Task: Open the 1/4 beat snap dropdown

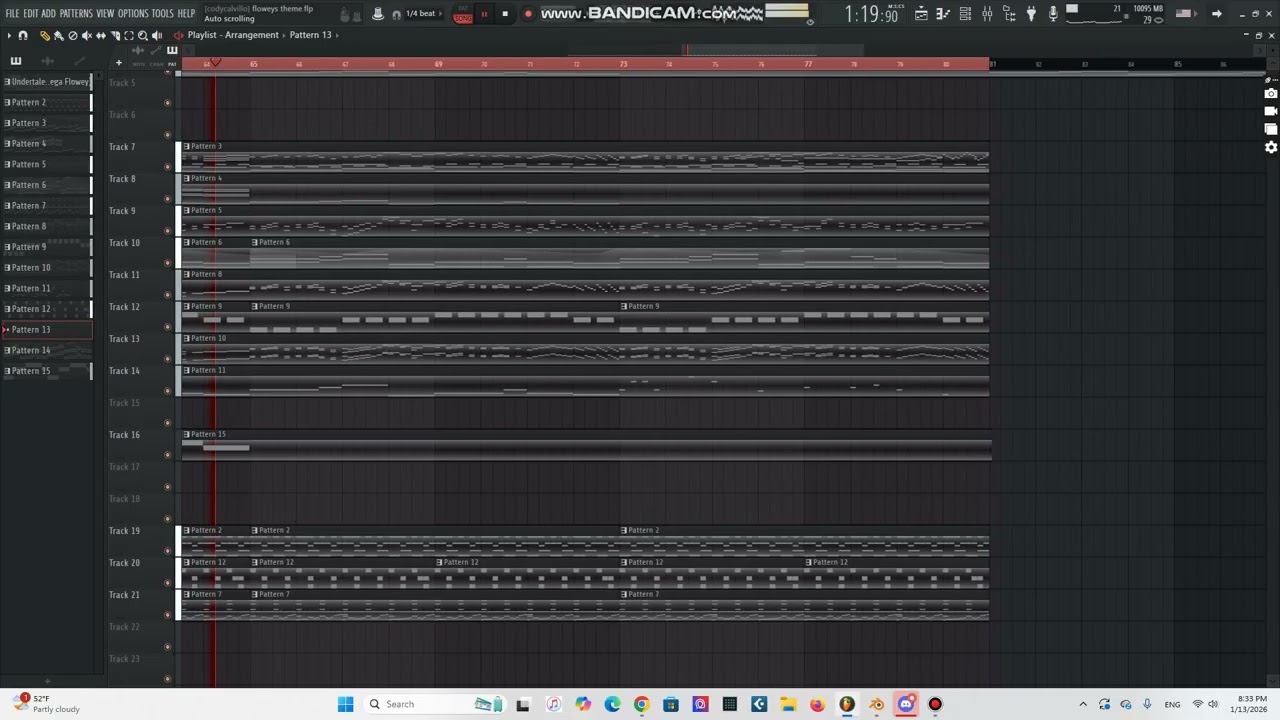Action: tap(421, 14)
